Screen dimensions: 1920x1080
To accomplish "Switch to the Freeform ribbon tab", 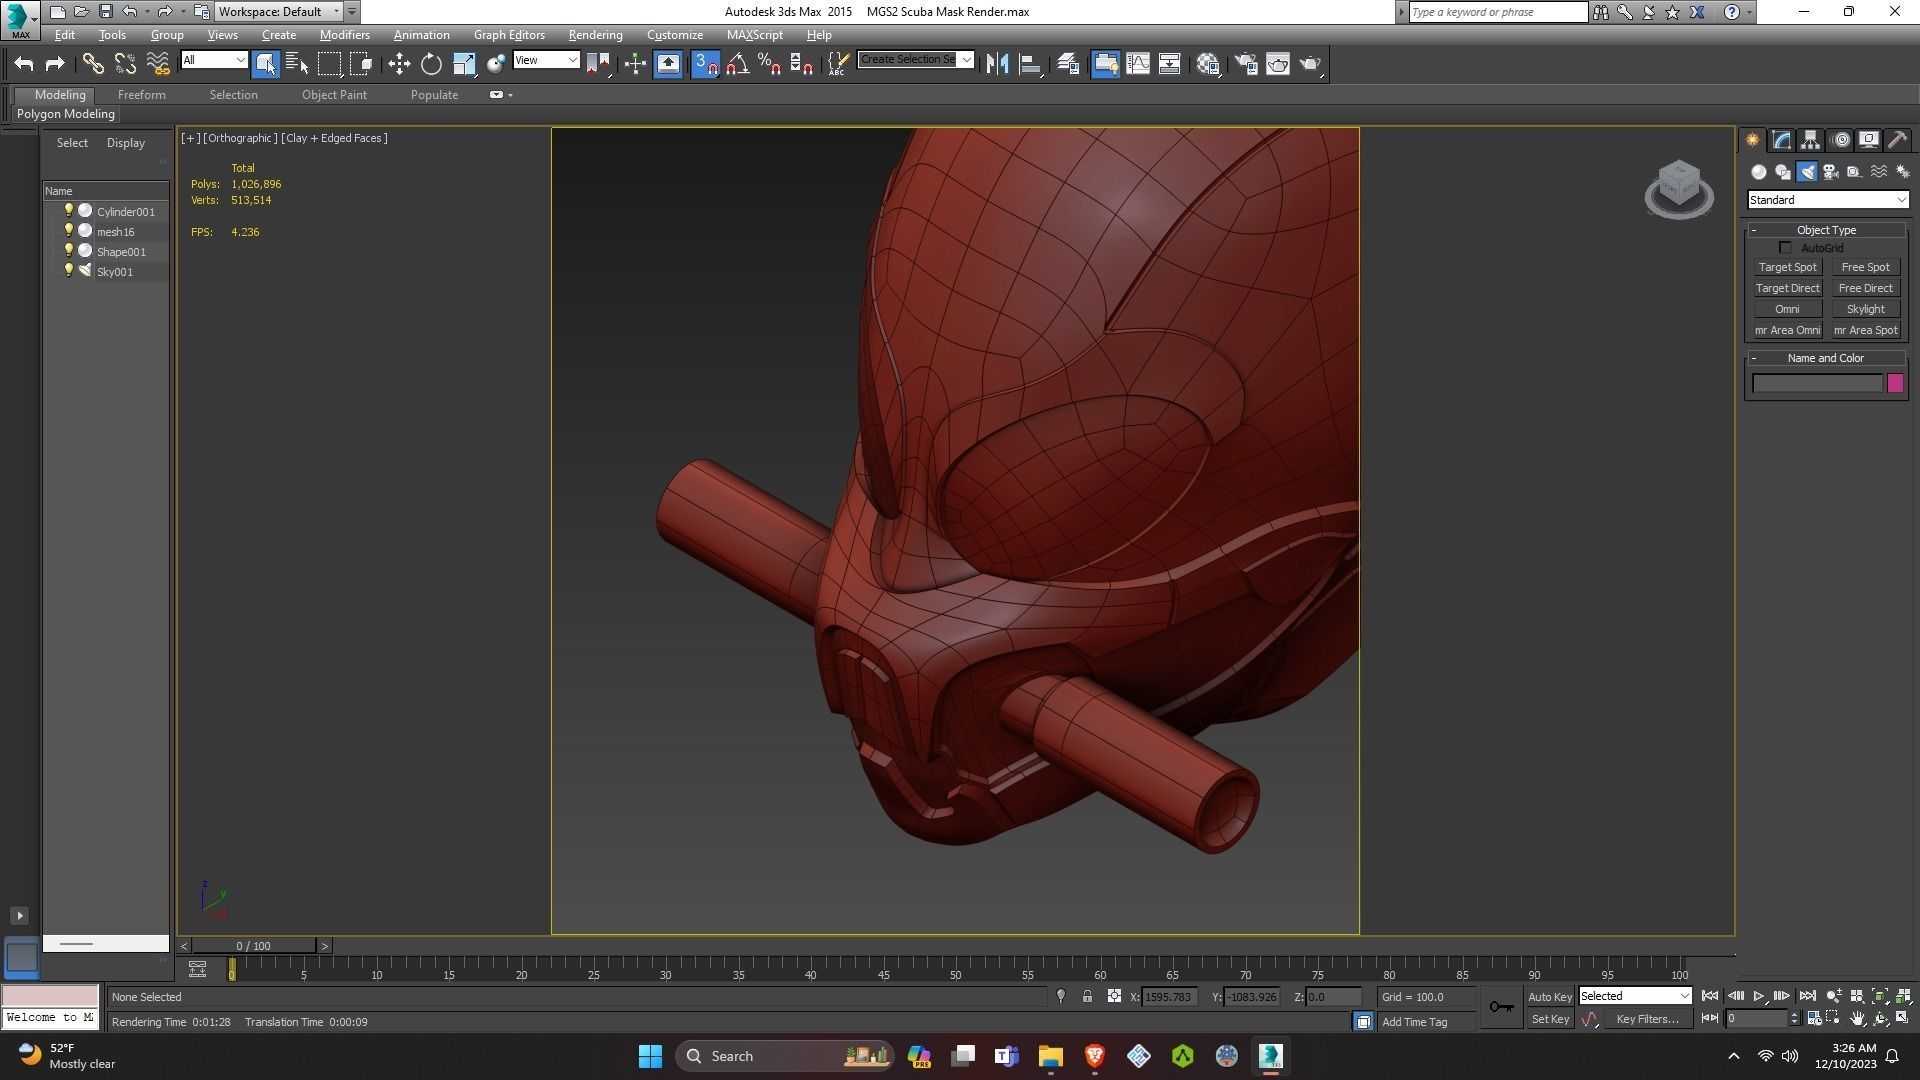I will coord(141,95).
